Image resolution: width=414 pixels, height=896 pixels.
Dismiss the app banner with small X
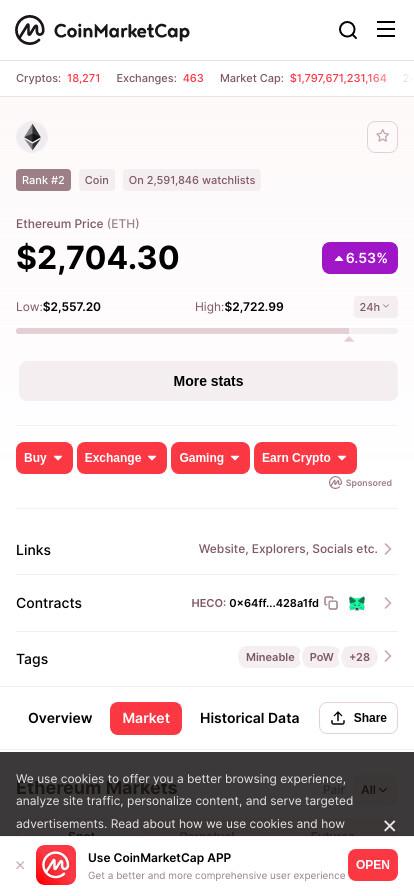(20, 865)
